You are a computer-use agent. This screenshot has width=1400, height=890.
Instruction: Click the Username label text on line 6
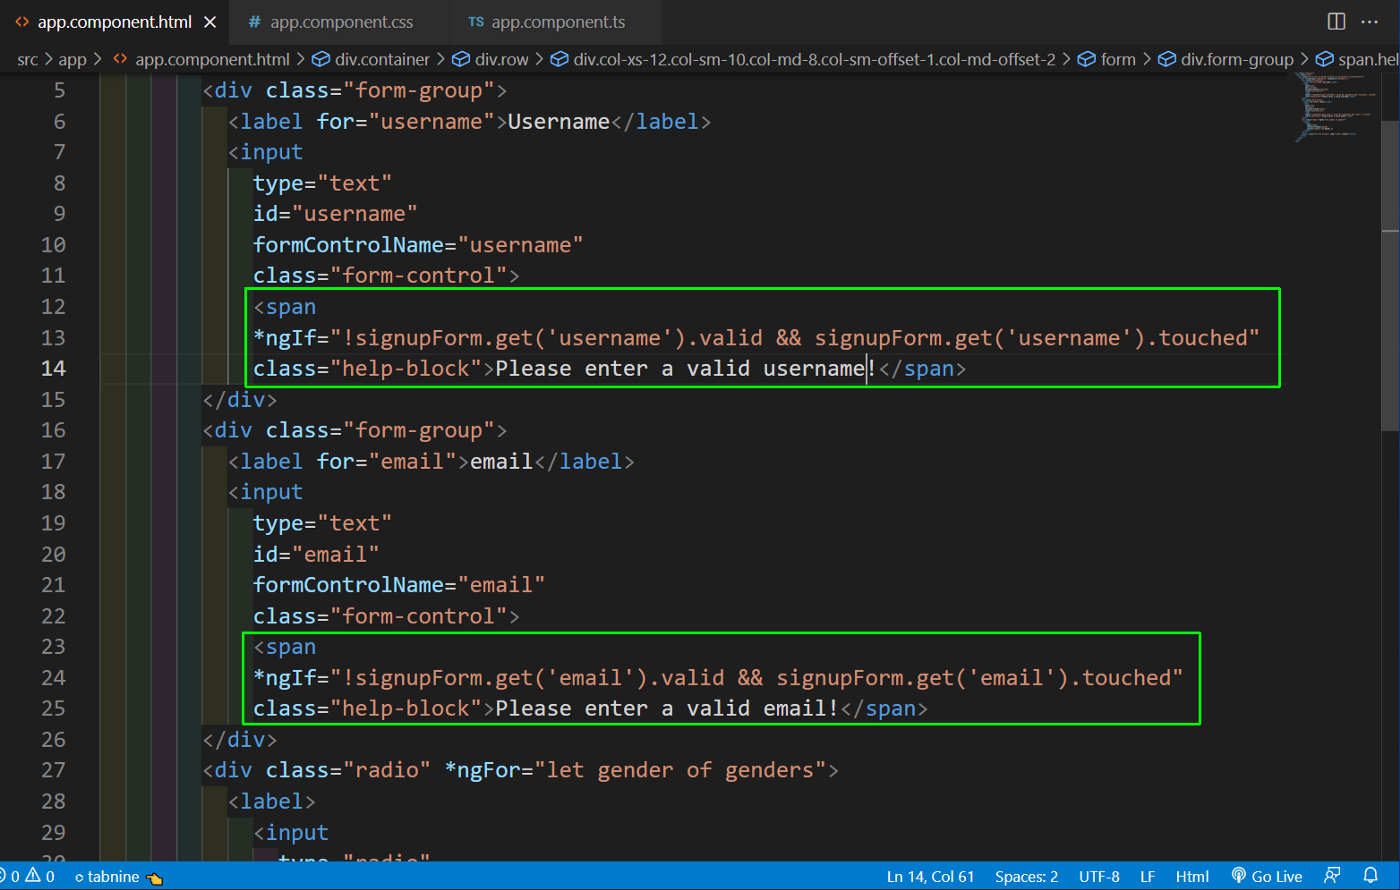pos(559,121)
